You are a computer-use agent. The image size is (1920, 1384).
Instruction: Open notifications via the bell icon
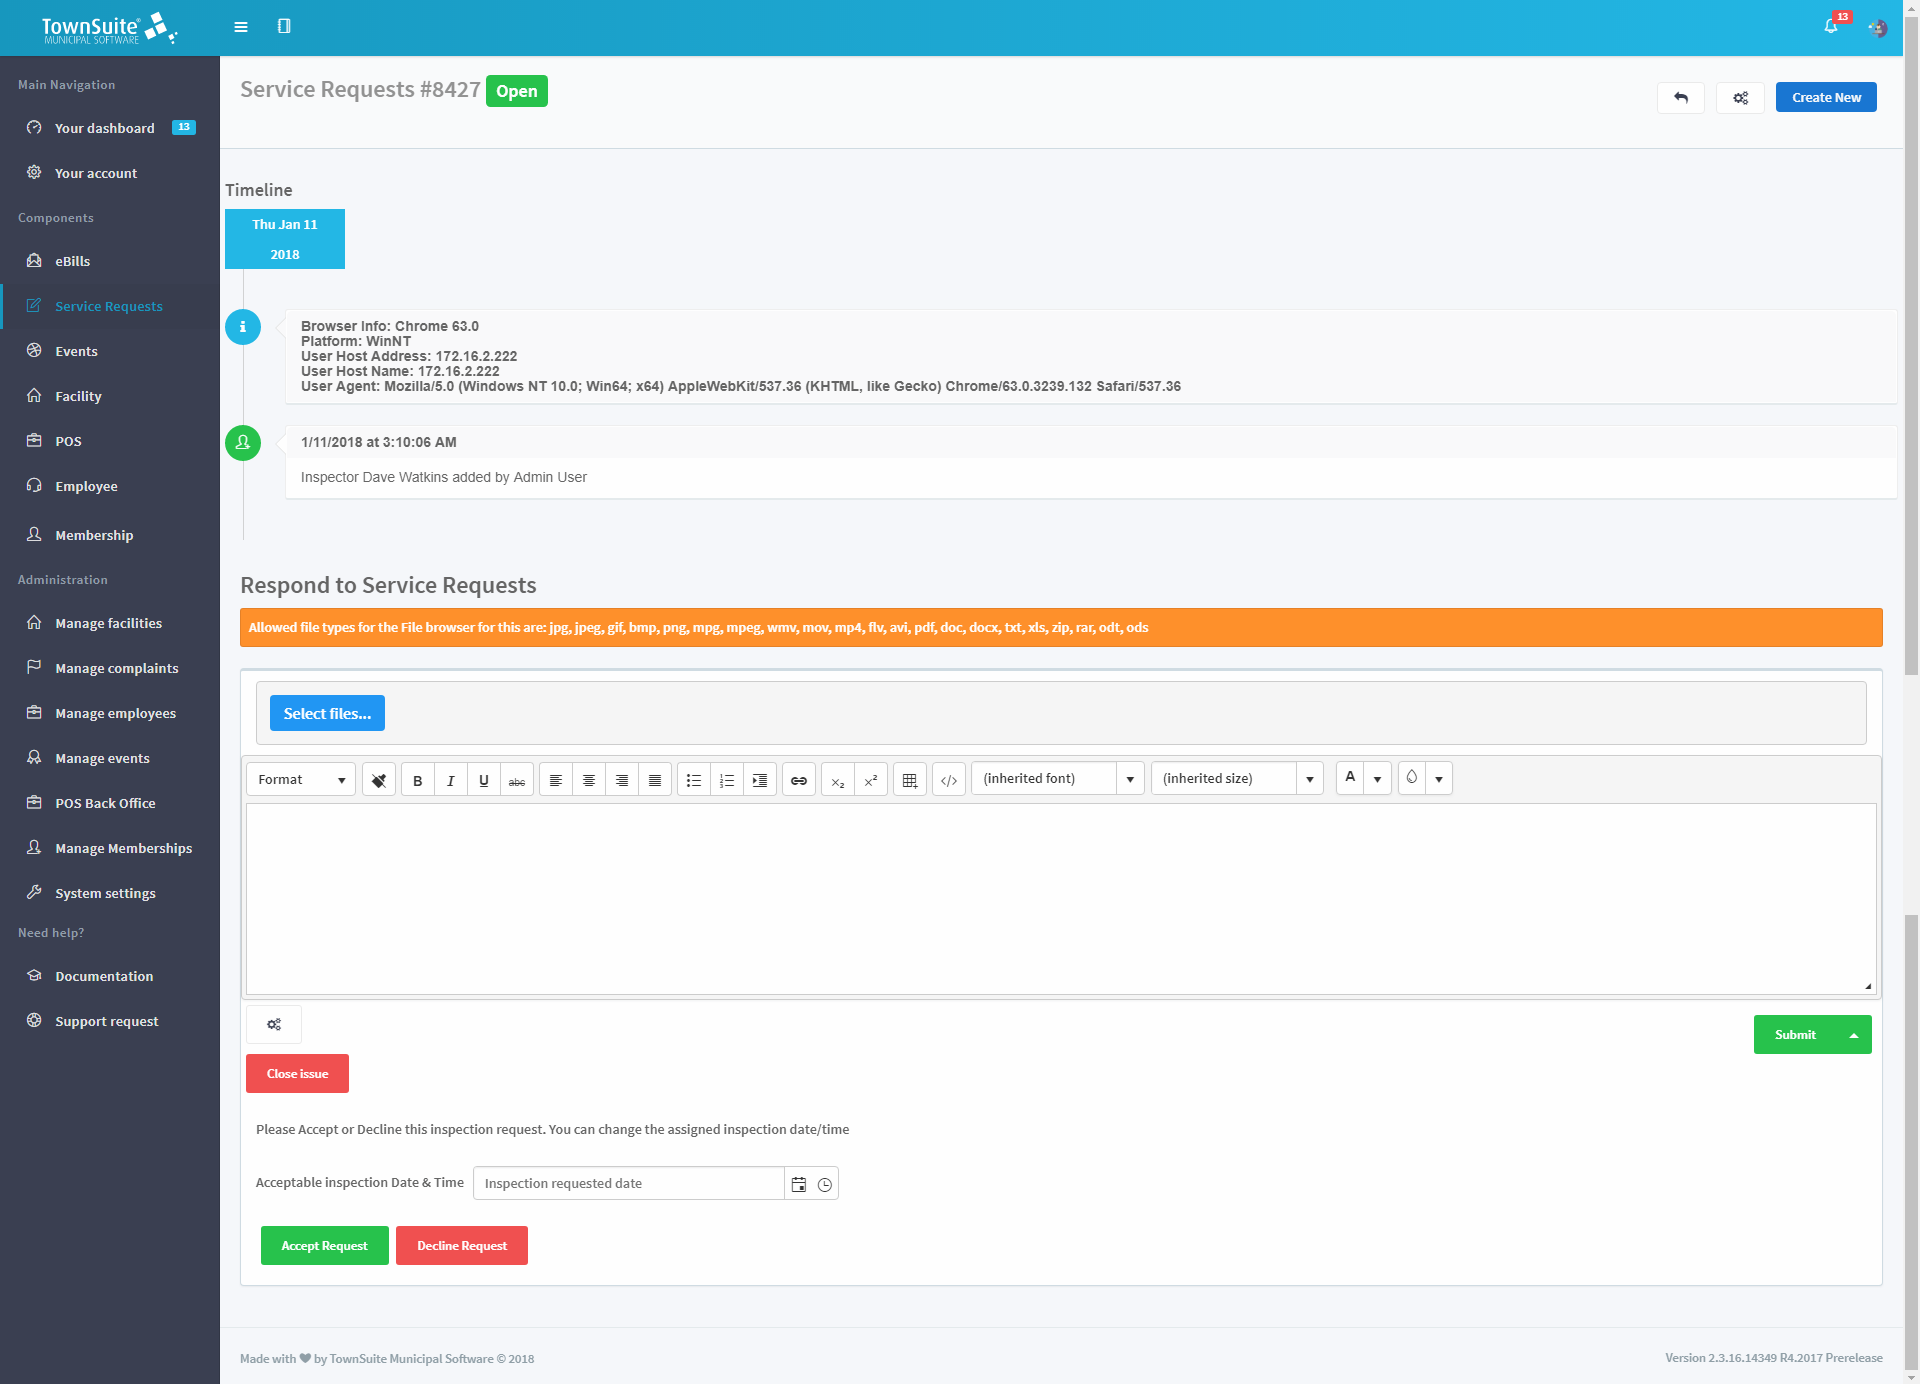click(x=1831, y=26)
